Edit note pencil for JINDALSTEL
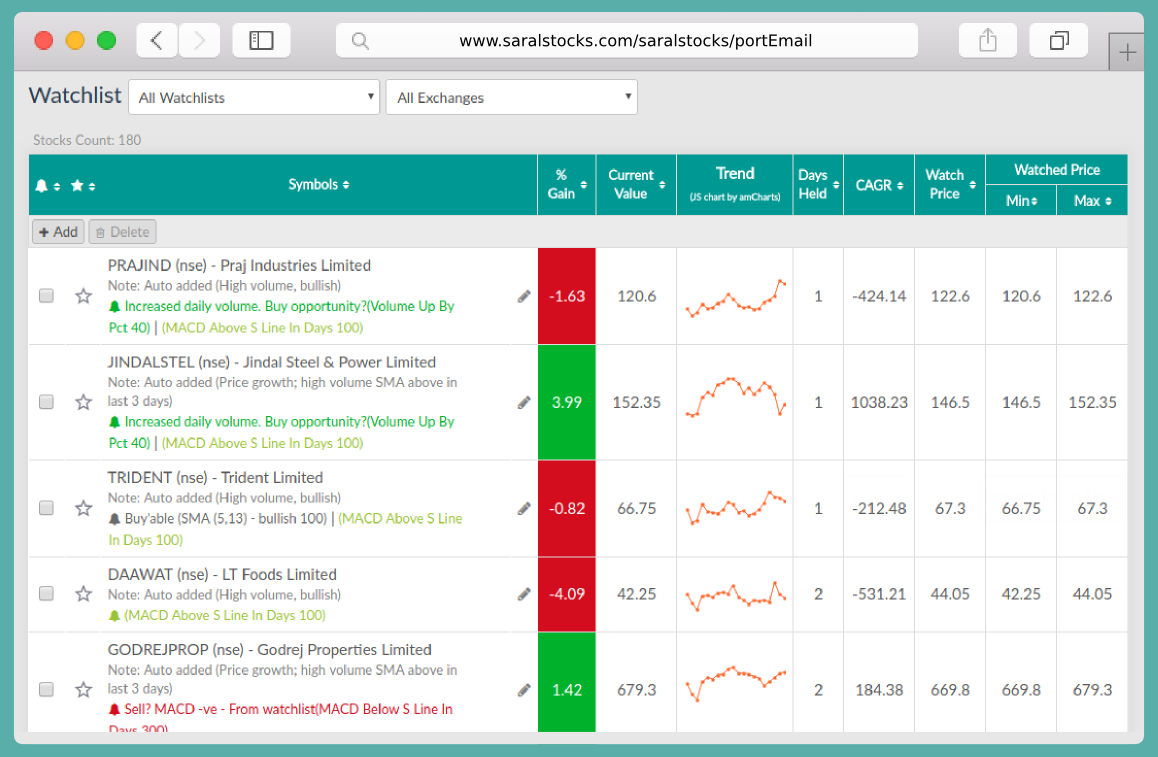 pyautogui.click(x=524, y=402)
